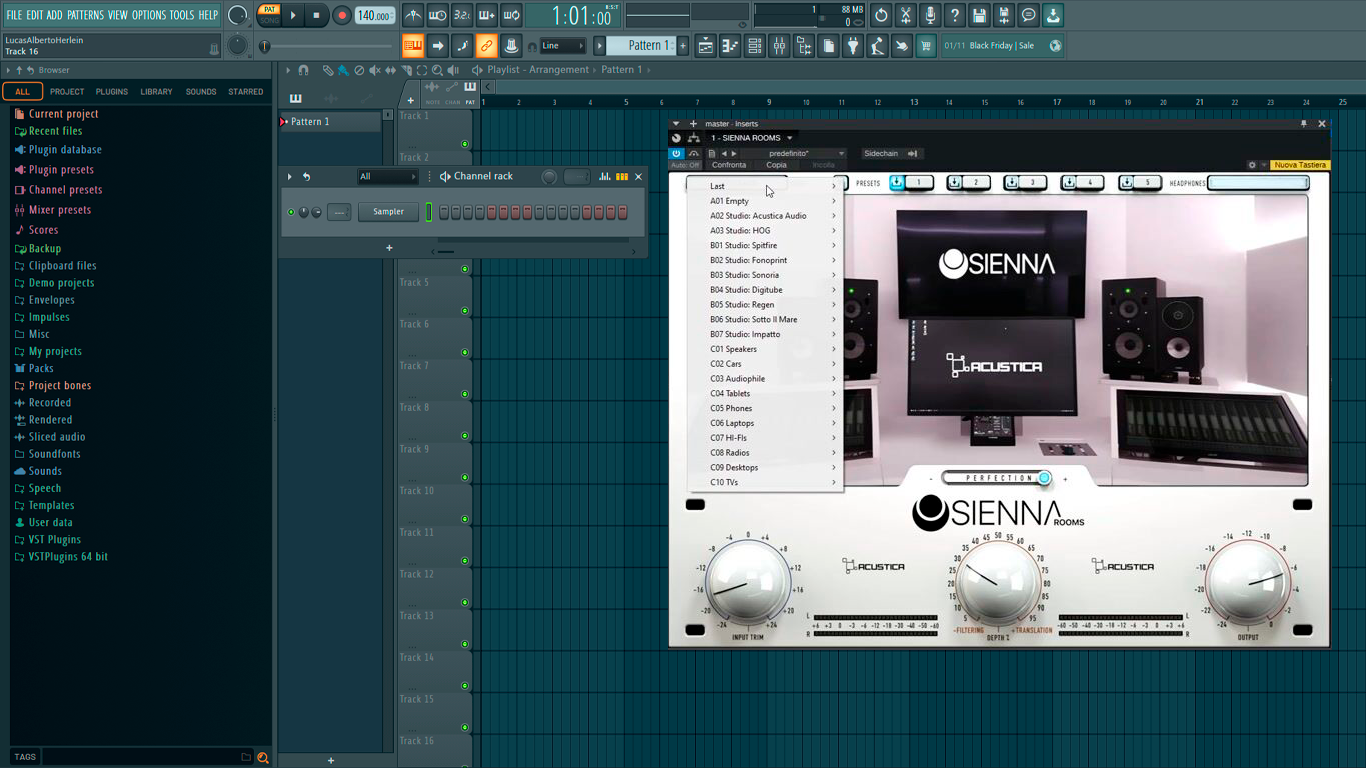Image resolution: width=1366 pixels, height=768 pixels.
Task: Open the Sienna plugin settings gear
Action: click(x=1252, y=165)
